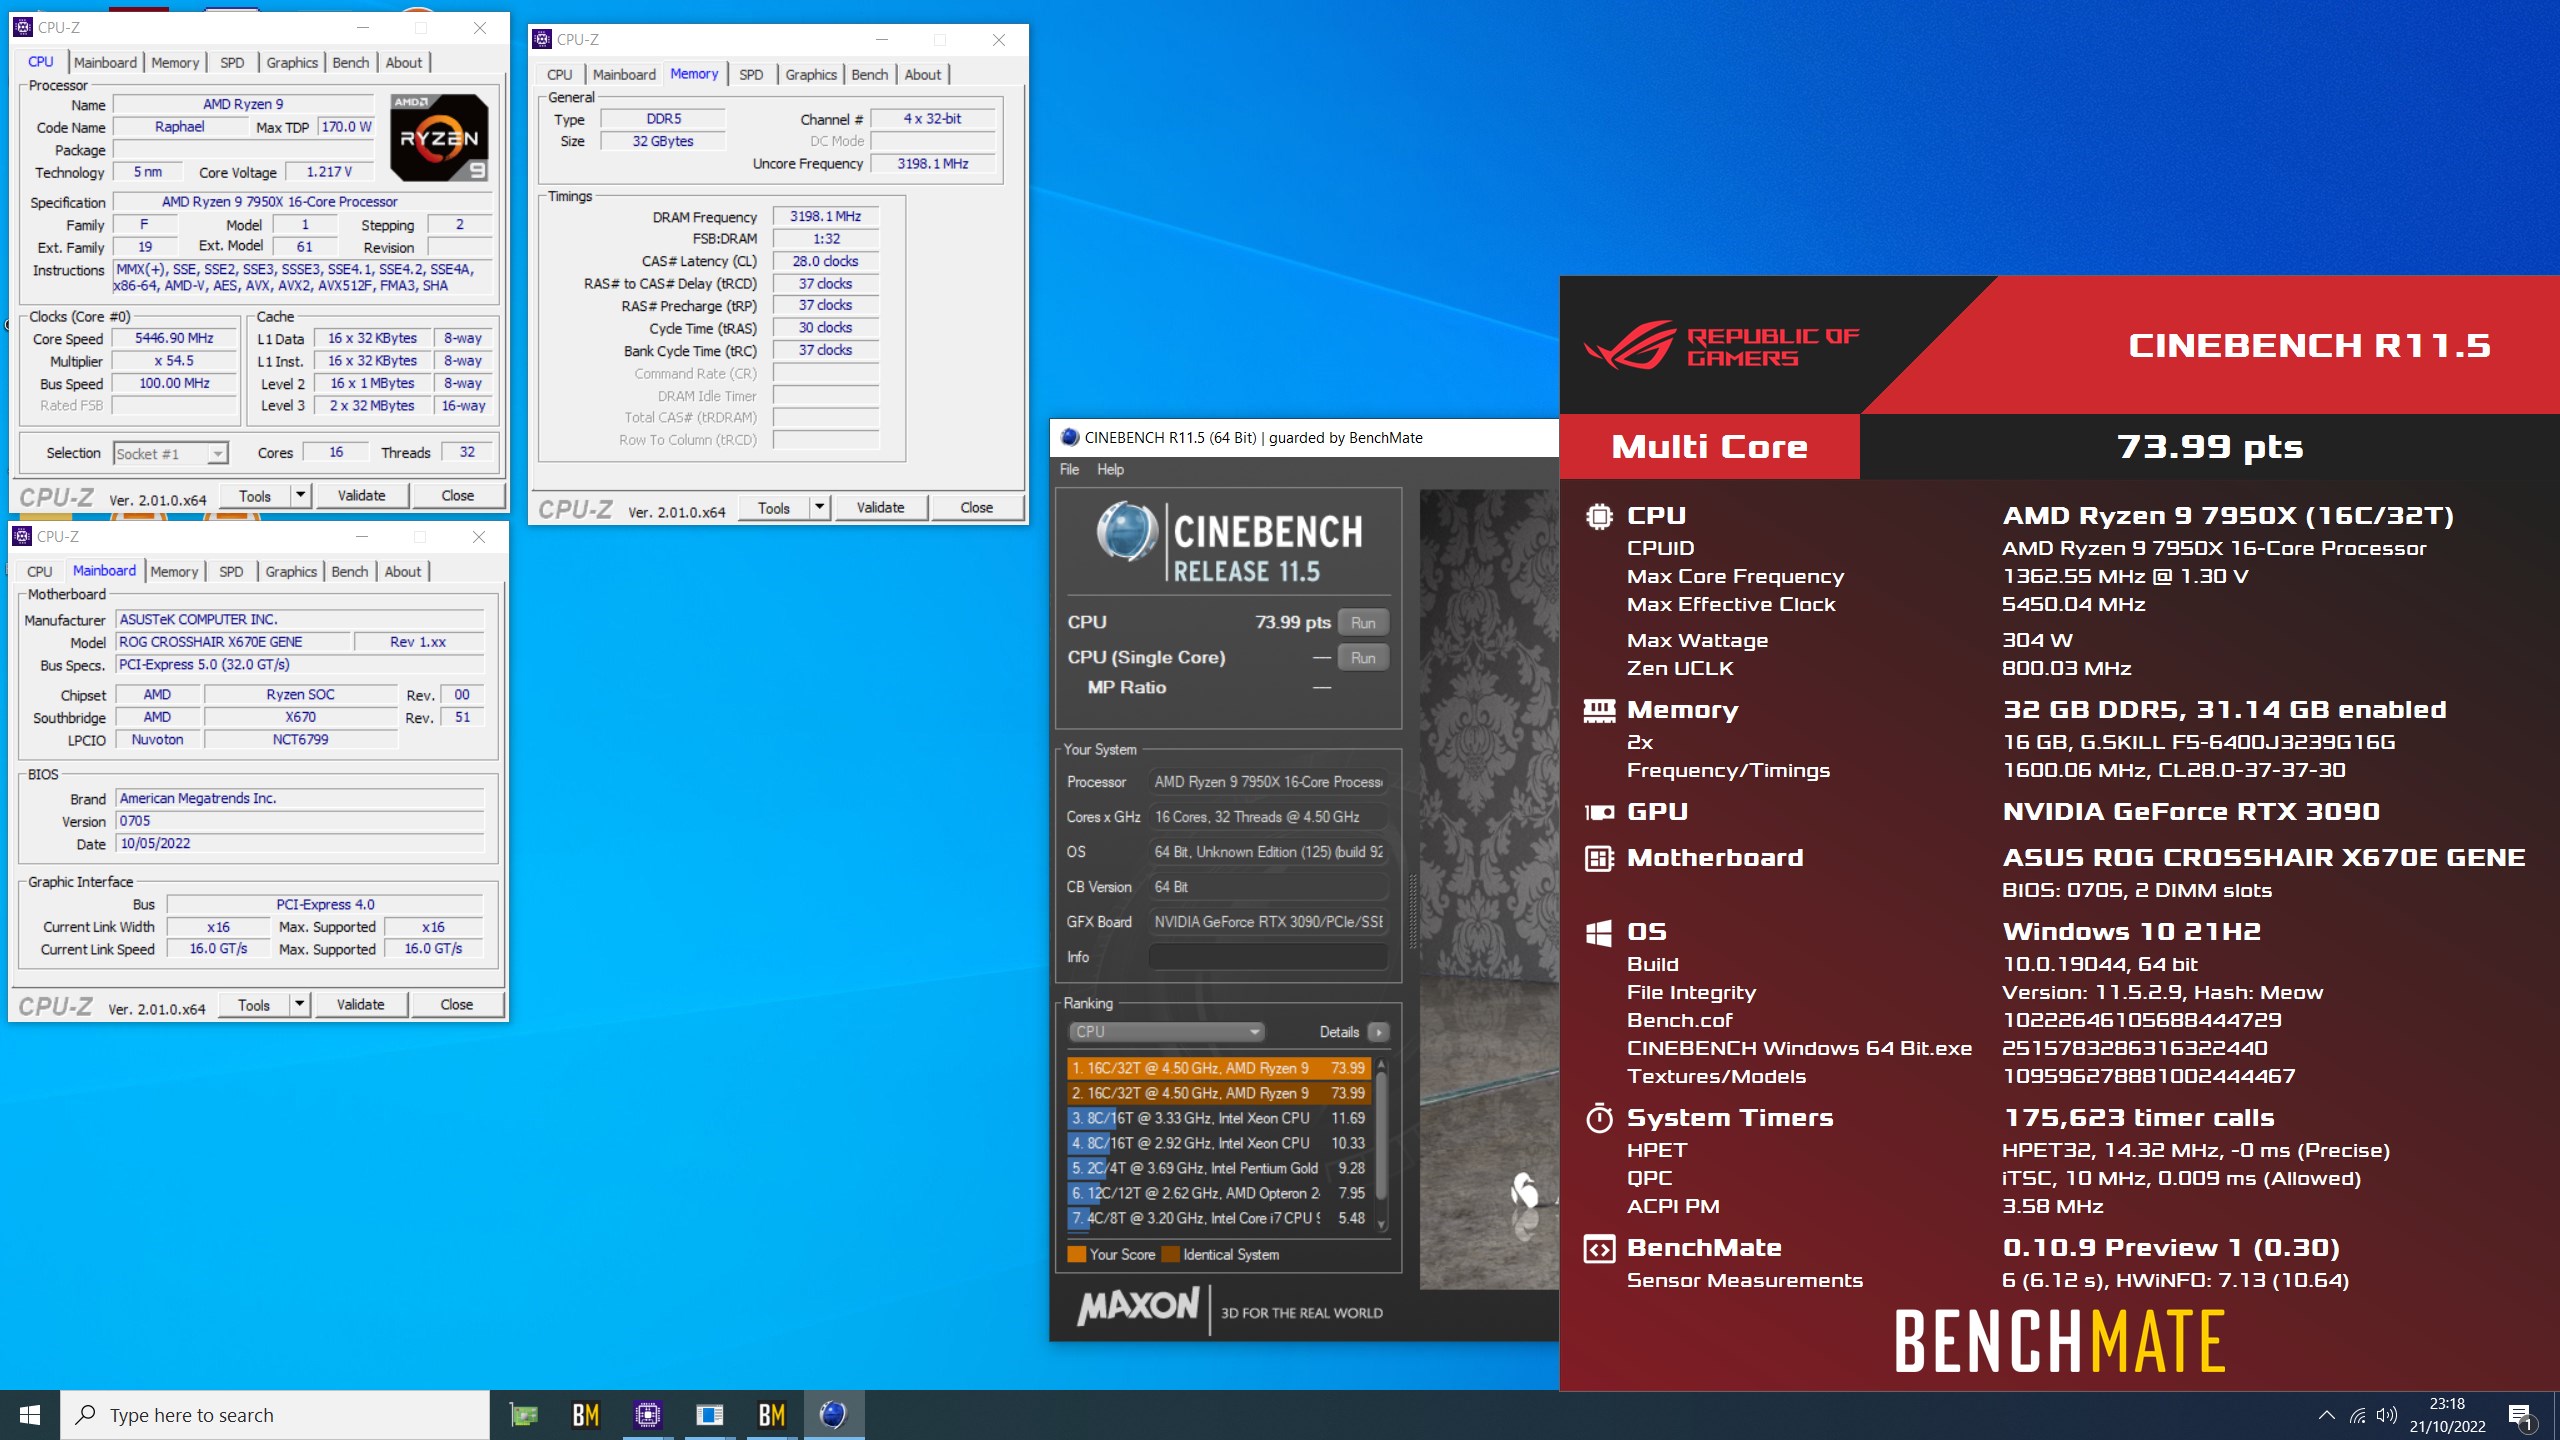Viewport: 2560px width, 1440px height.
Task: Click the BenchMate CPU chip icon
Action: 1599,516
